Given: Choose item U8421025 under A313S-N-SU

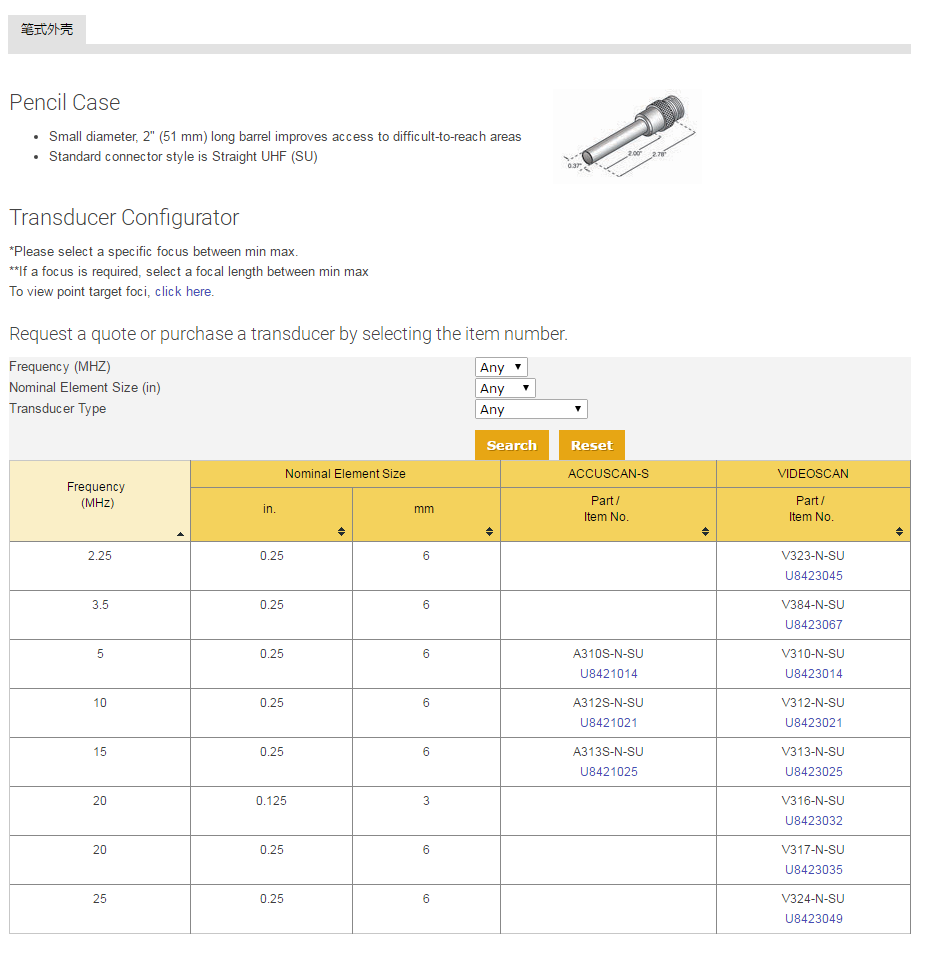Looking at the screenshot, I should [608, 772].
